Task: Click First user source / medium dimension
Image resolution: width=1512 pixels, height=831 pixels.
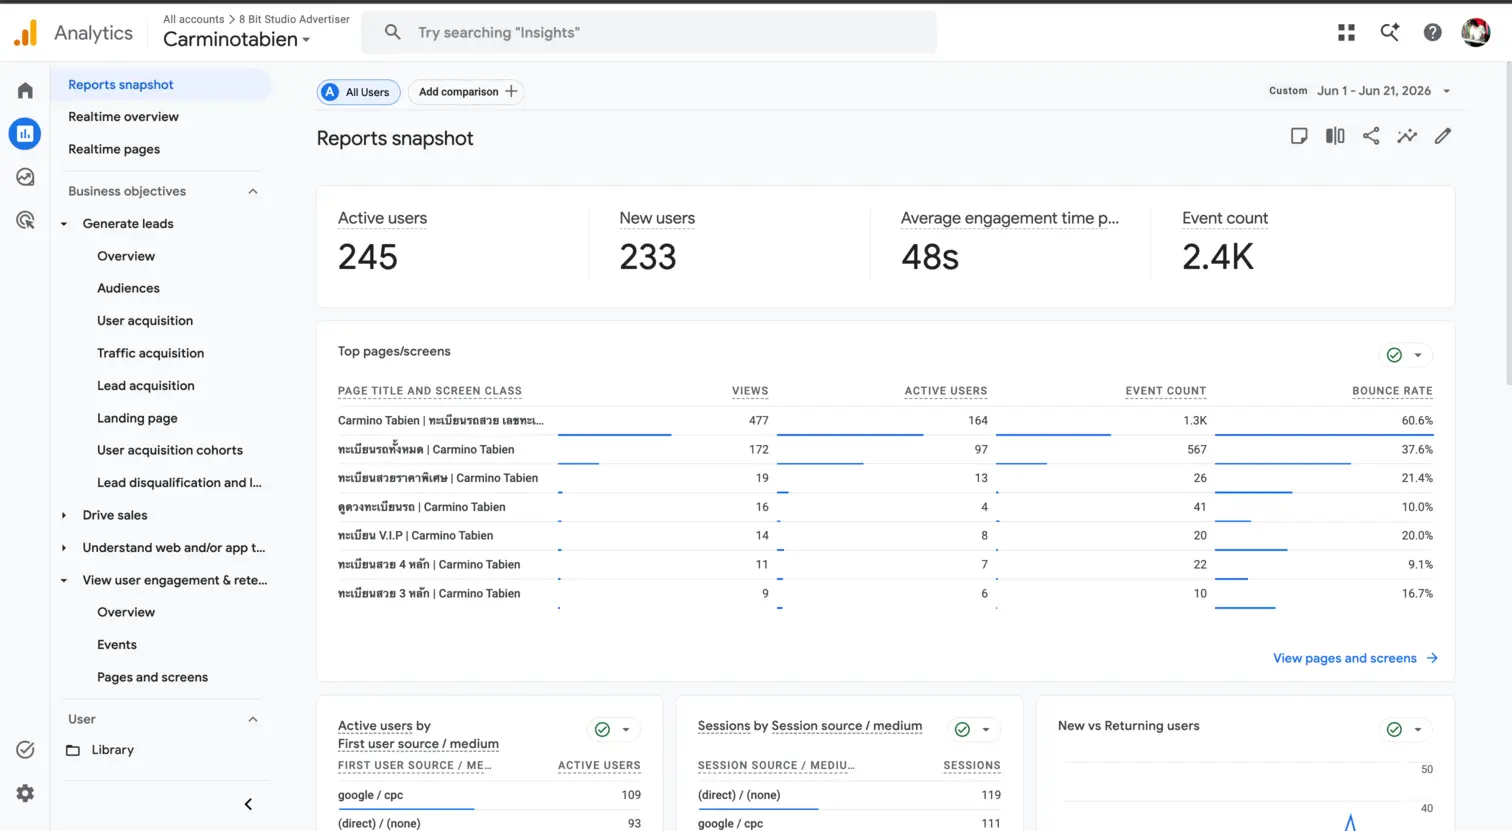Action: click(418, 744)
